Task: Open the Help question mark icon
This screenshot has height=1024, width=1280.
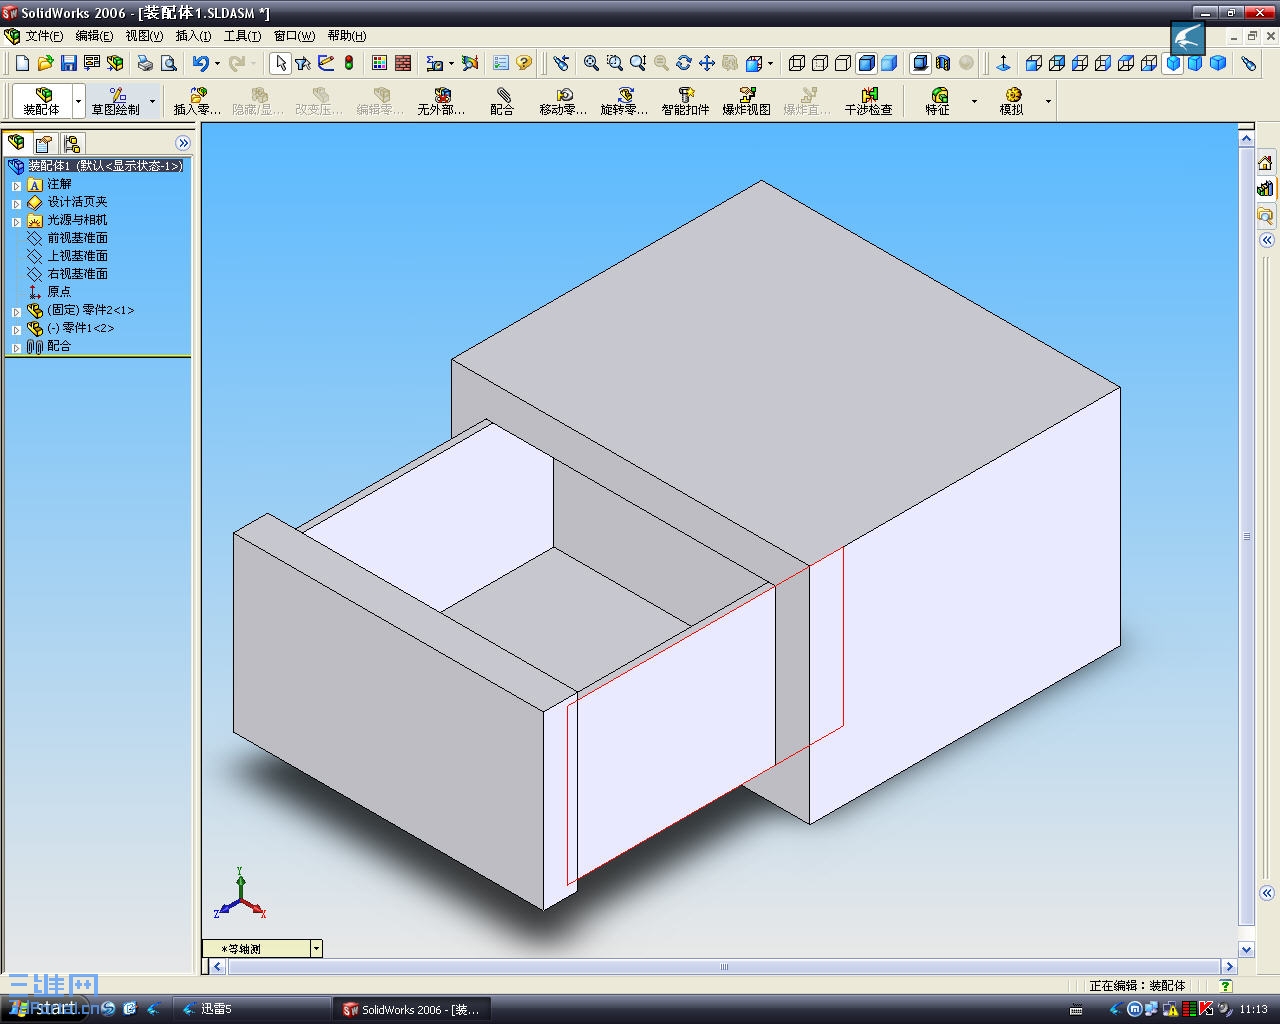Action: click(x=524, y=63)
